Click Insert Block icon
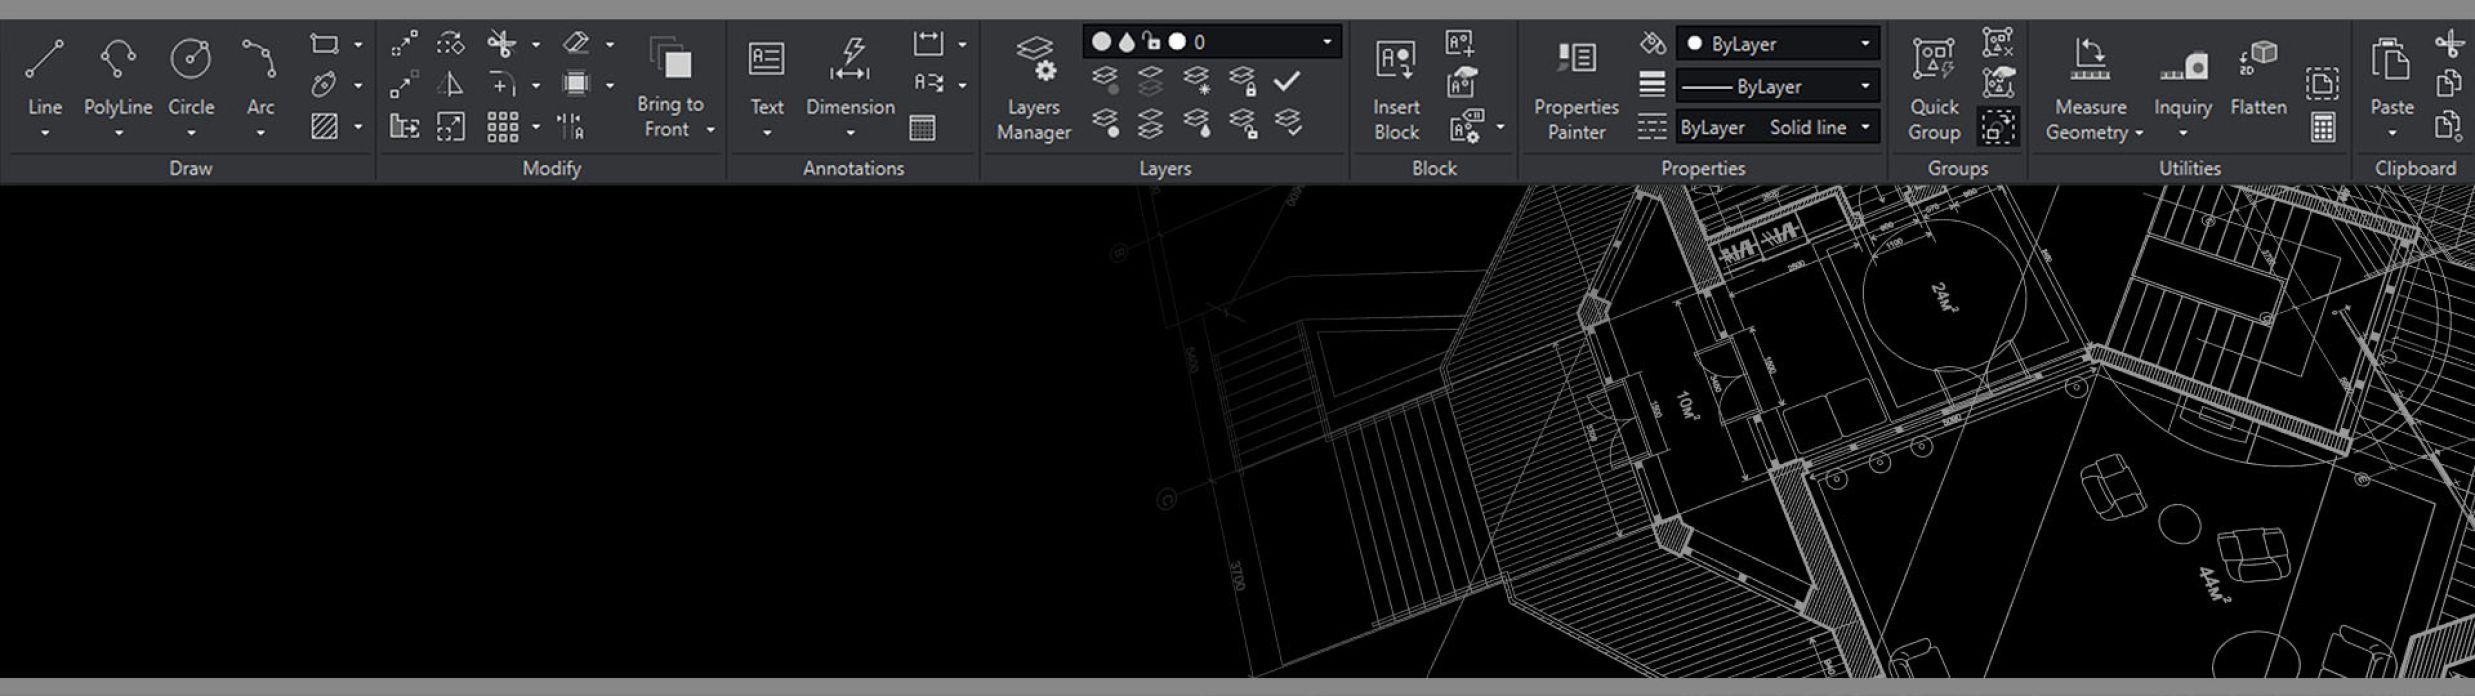 [1396, 60]
